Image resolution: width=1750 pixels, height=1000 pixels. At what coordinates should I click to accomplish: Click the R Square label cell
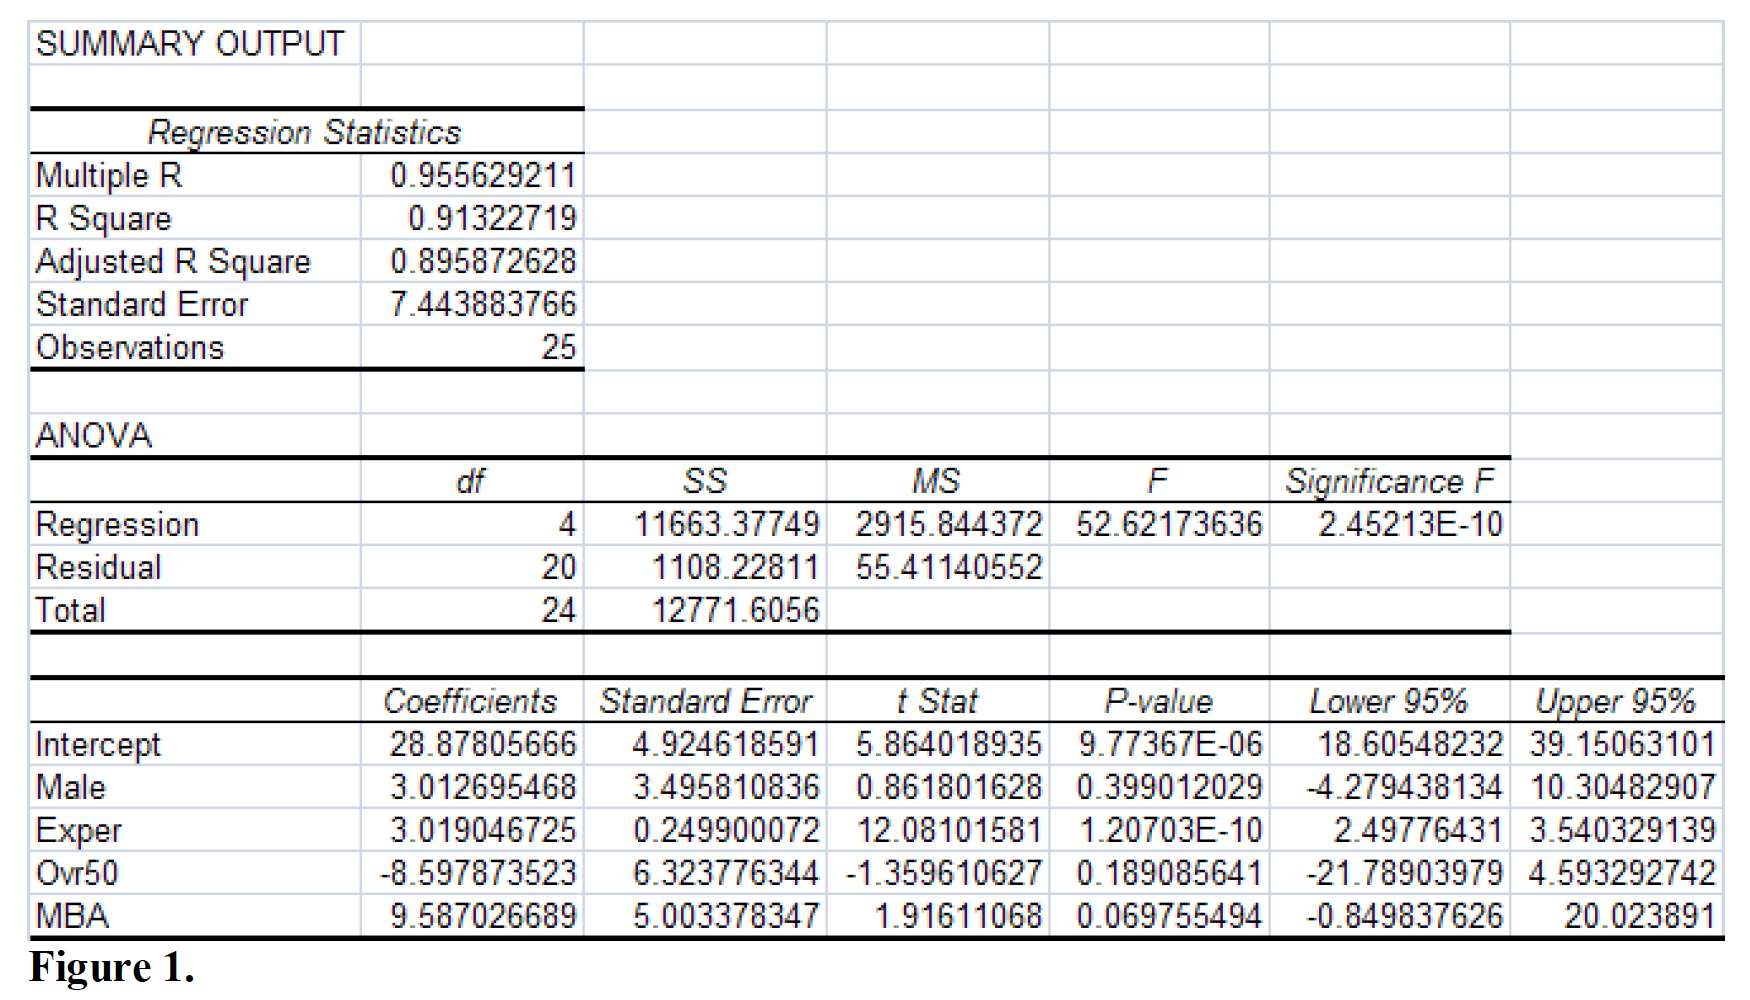coord(103,218)
